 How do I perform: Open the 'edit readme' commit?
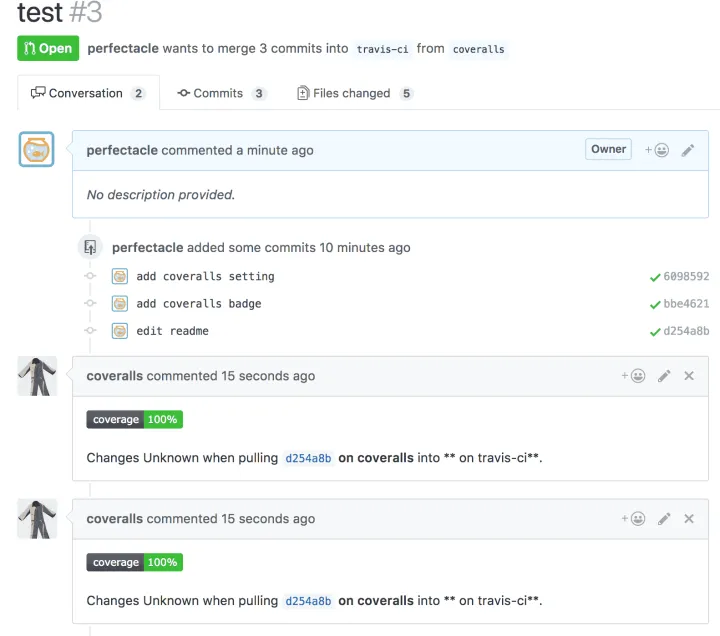(172, 331)
